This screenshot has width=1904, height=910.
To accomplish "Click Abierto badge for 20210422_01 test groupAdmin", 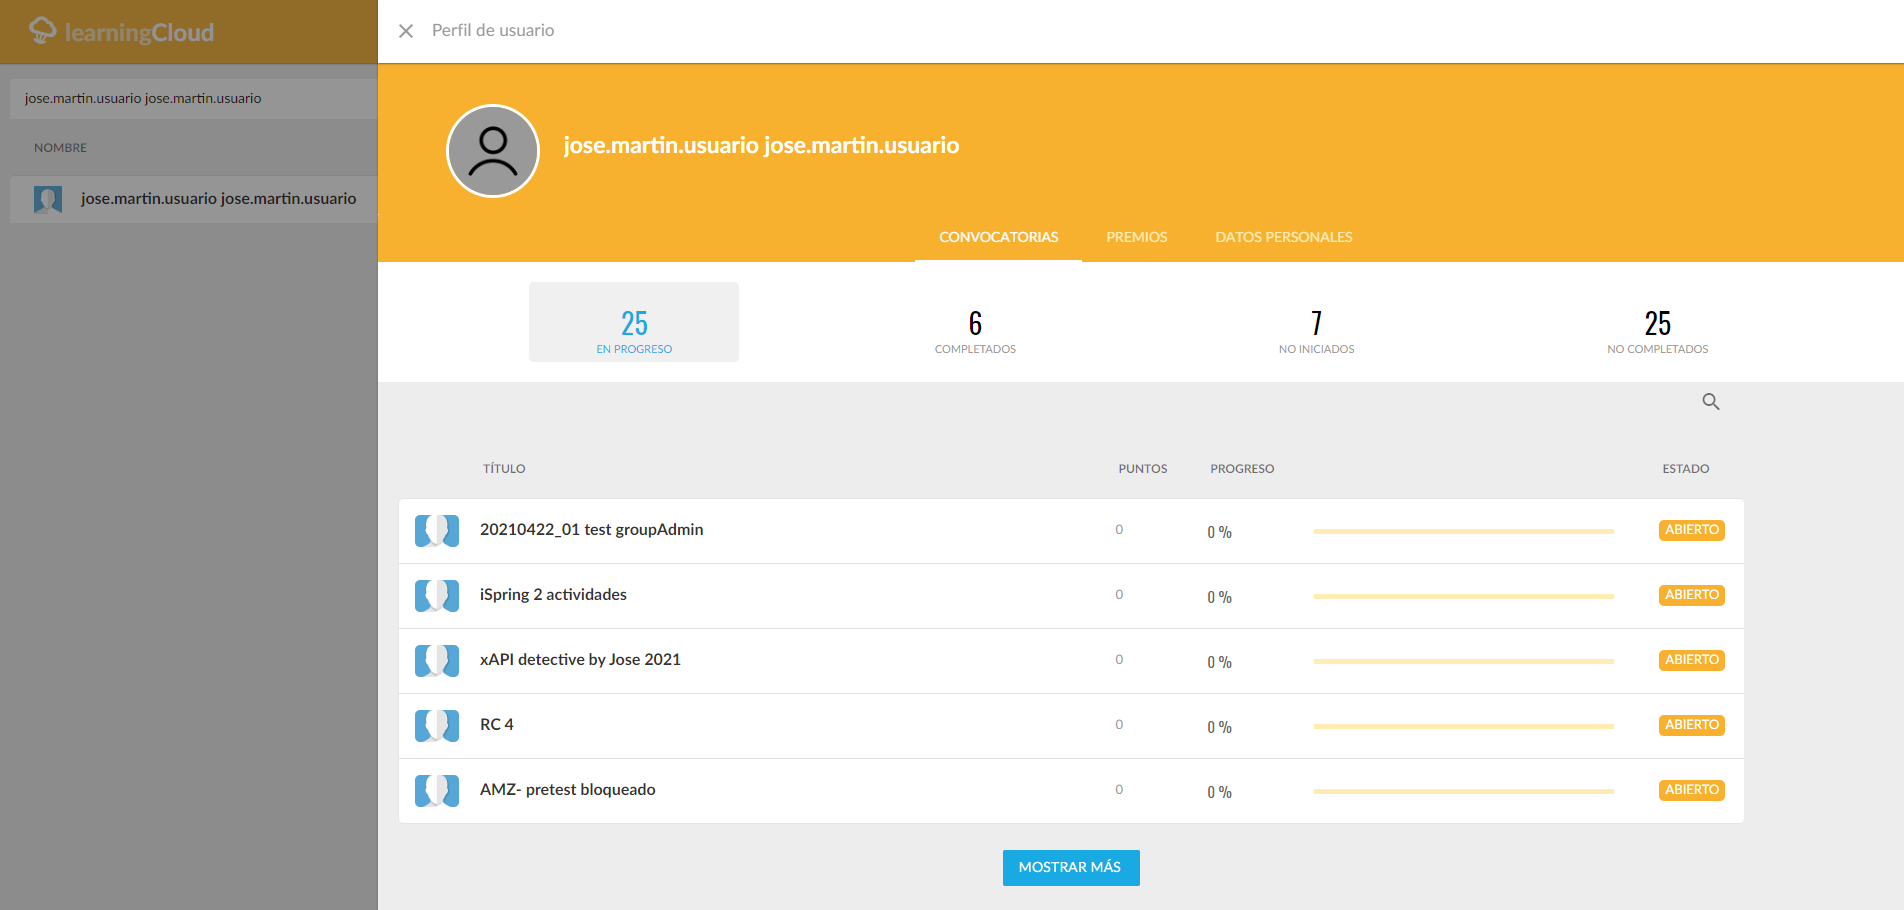I will tap(1692, 530).
